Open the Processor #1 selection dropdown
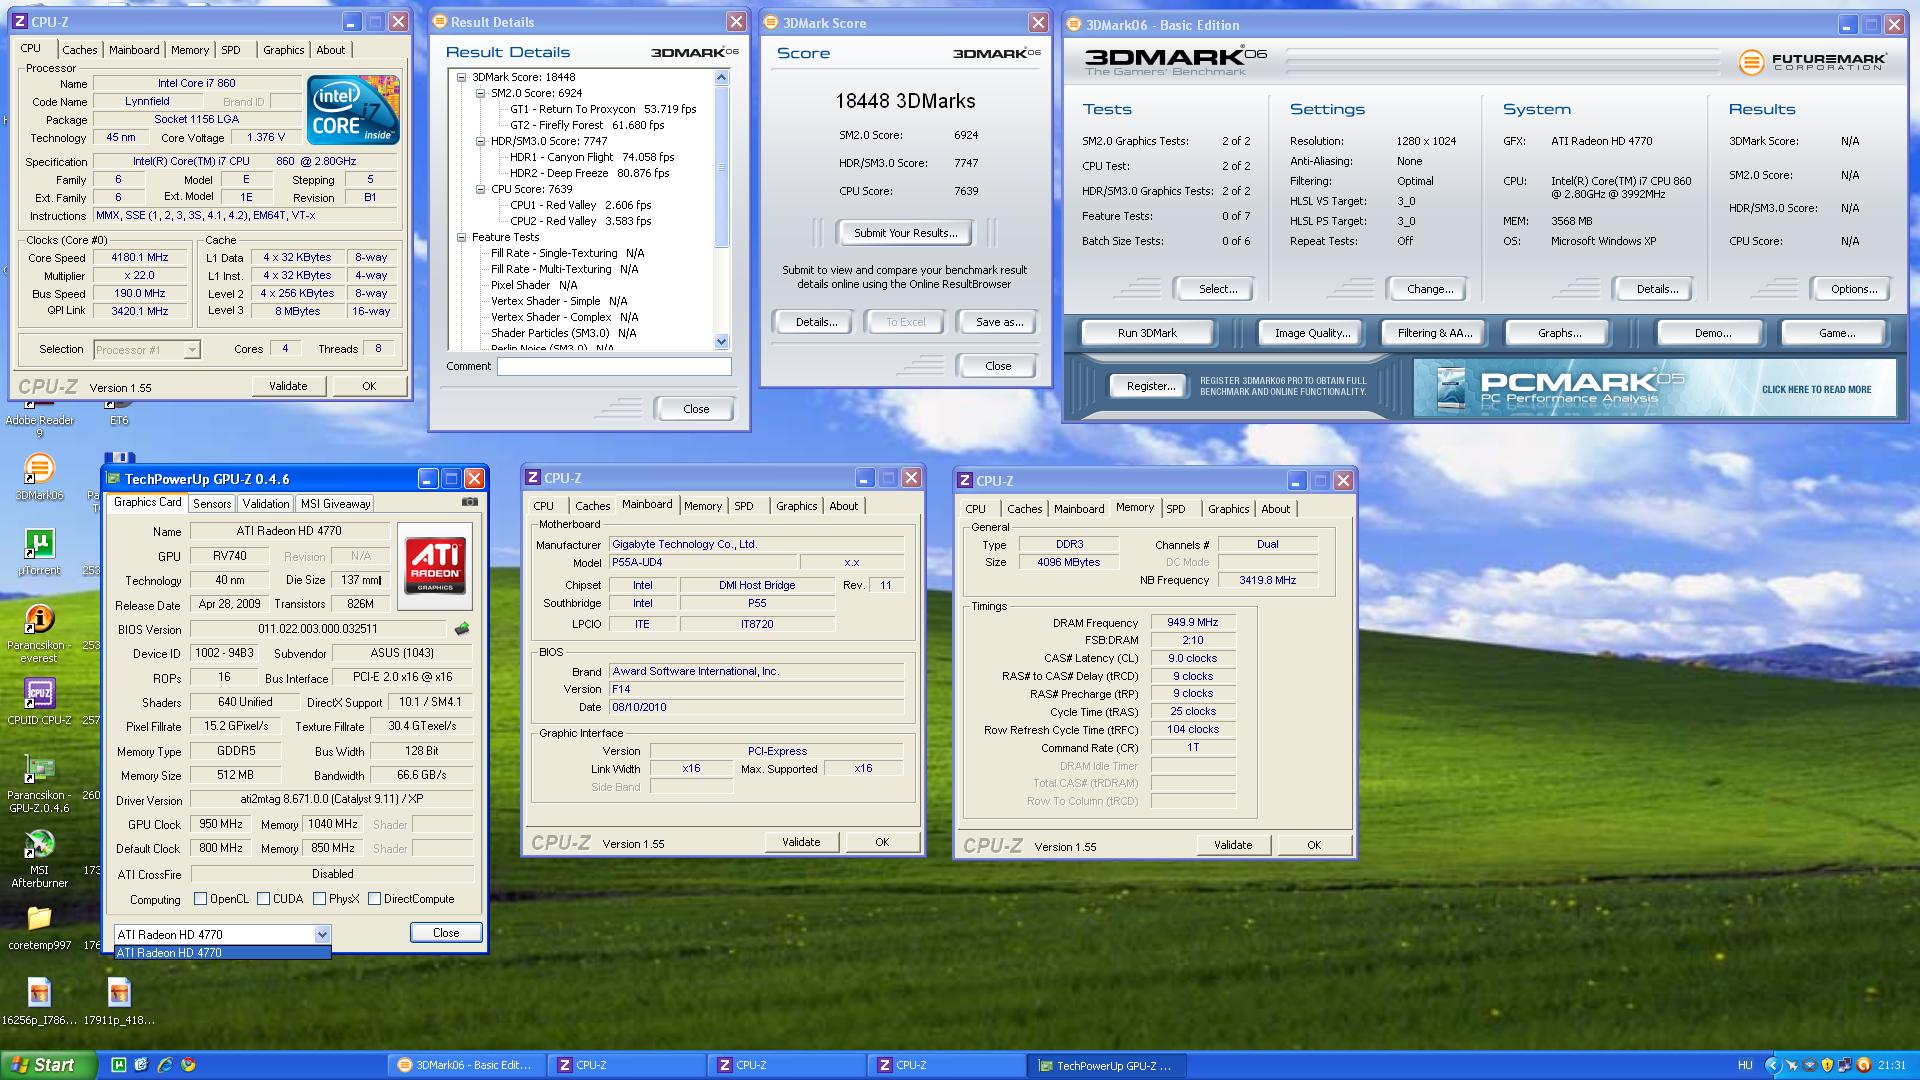The image size is (1920, 1080). pos(192,350)
